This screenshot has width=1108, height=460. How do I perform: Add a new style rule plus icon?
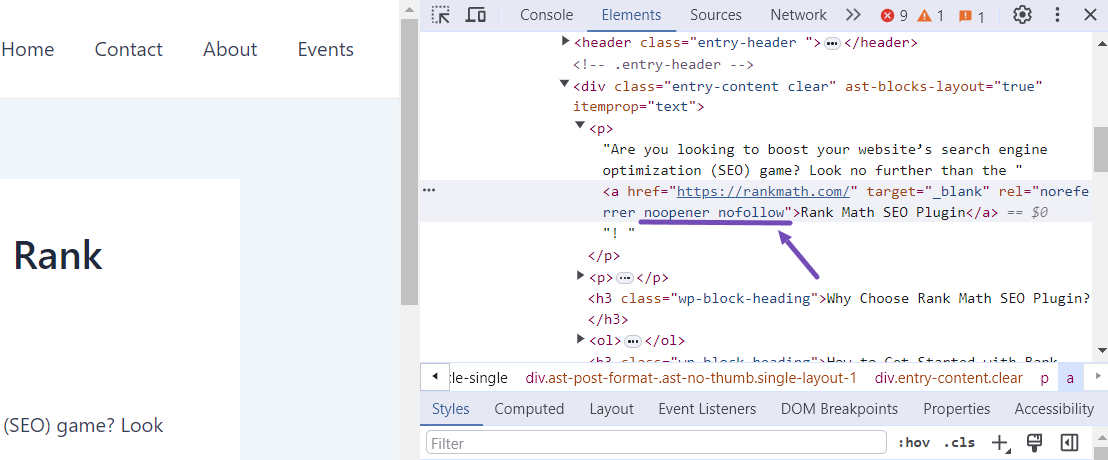(1000, 443)
